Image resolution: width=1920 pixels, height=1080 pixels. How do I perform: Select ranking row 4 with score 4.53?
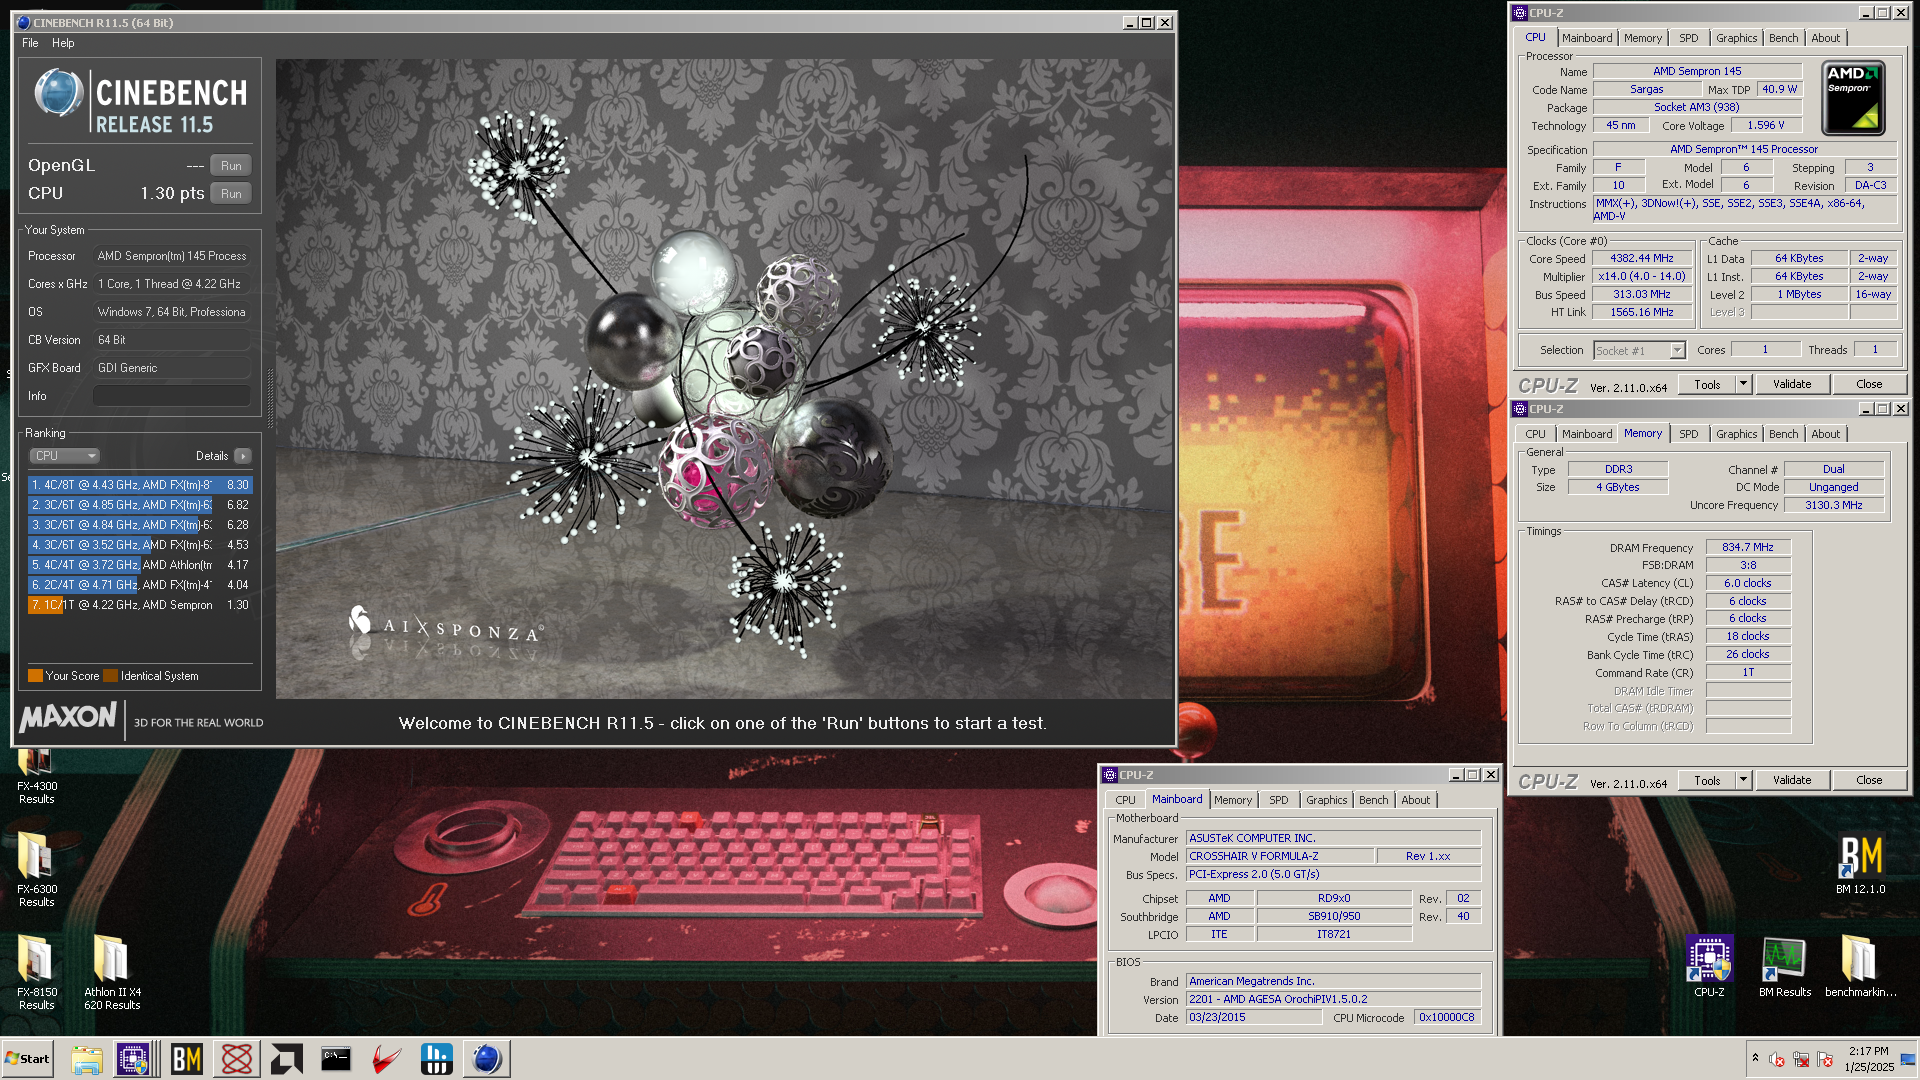coord(140,545)
